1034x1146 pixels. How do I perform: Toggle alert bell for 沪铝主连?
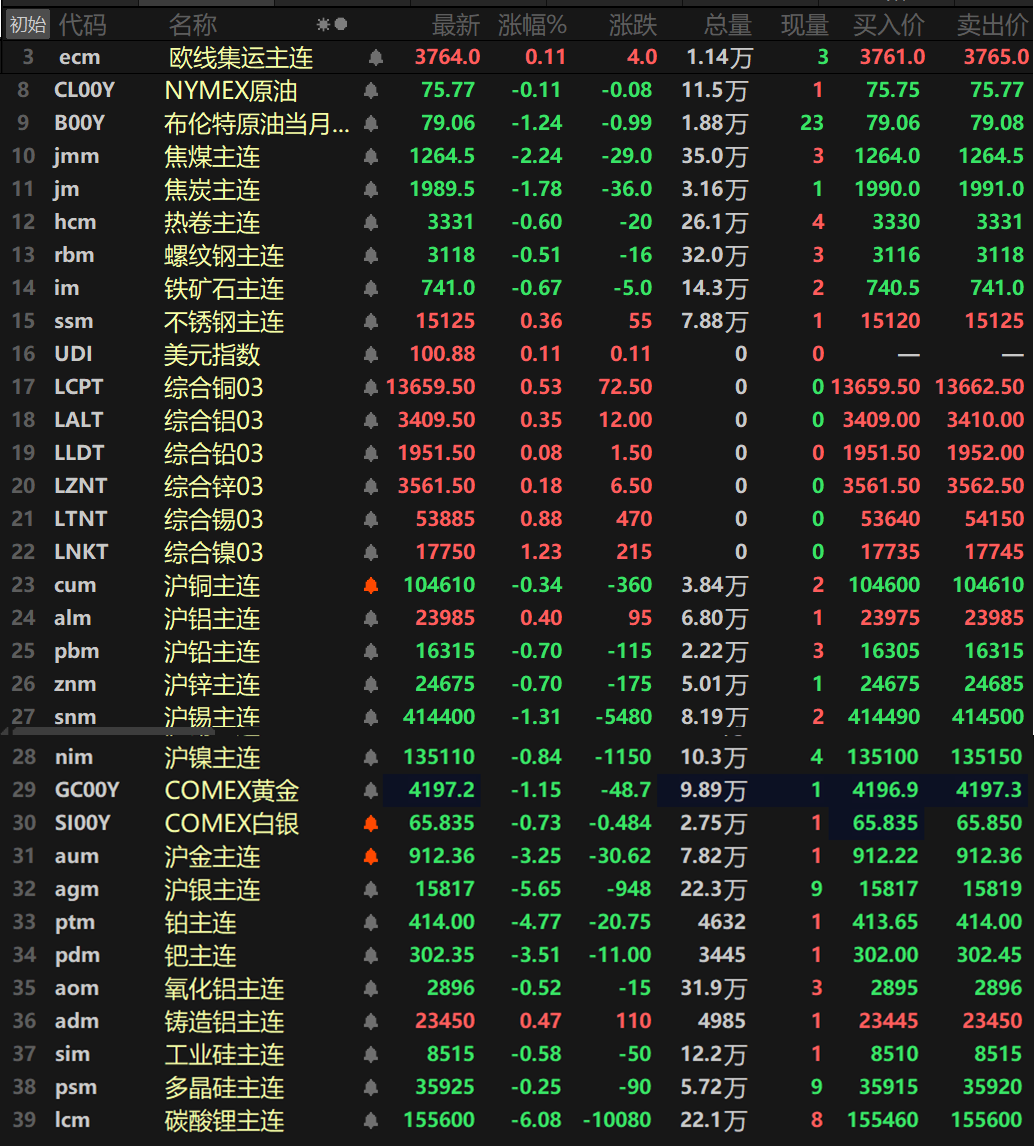(x=371, y=618)
